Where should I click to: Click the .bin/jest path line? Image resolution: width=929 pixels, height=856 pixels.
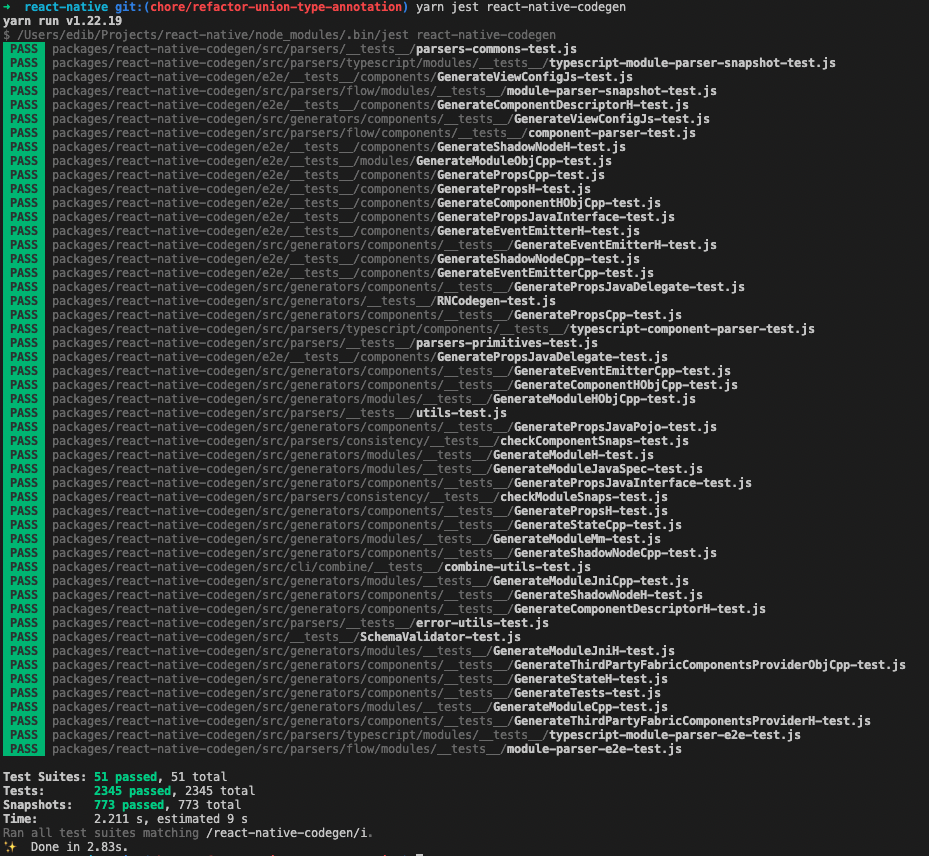click(x=279, y=35)
